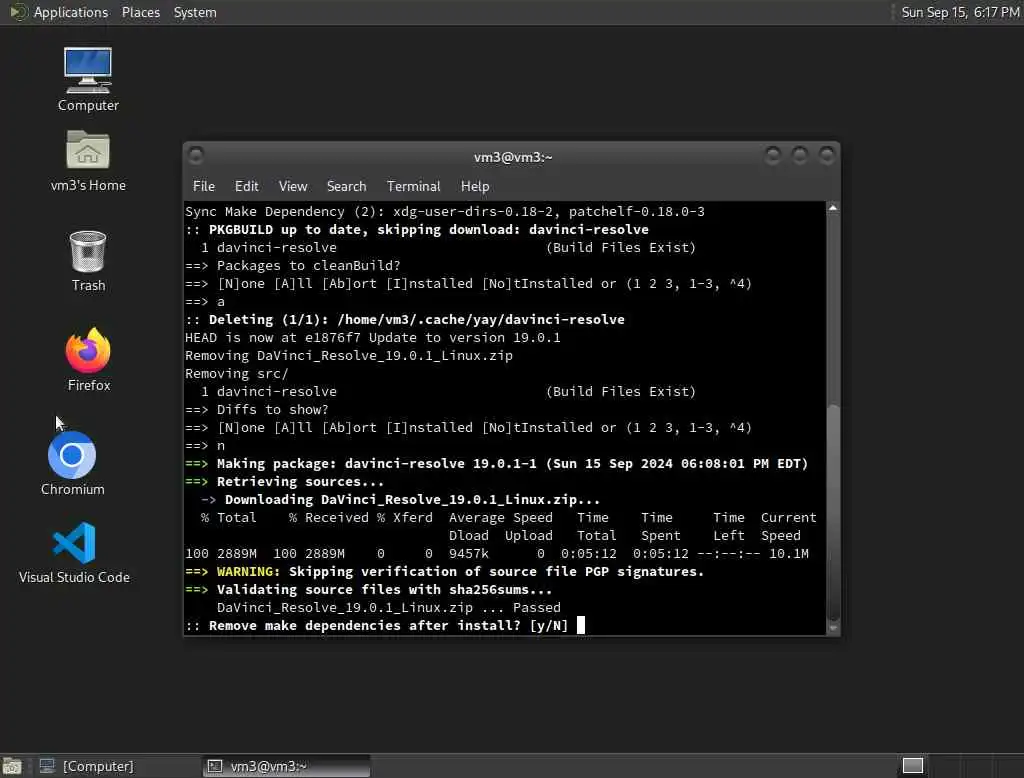The height and width of the screenshot is (778, 1024).
Task: Click the 'Diffs to show?' line
Action: [257, 410]
